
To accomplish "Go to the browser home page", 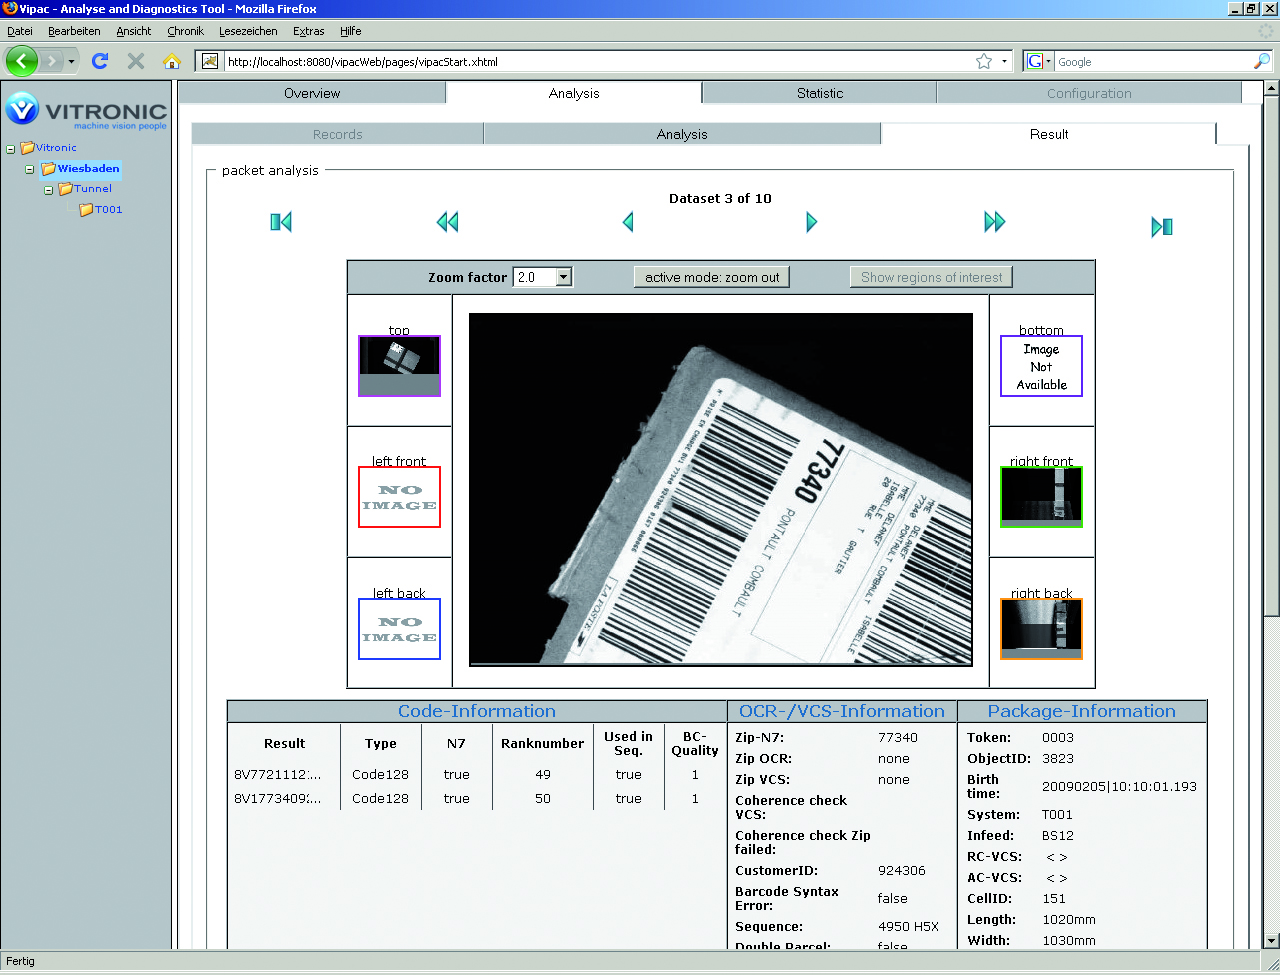I will 172,61.
